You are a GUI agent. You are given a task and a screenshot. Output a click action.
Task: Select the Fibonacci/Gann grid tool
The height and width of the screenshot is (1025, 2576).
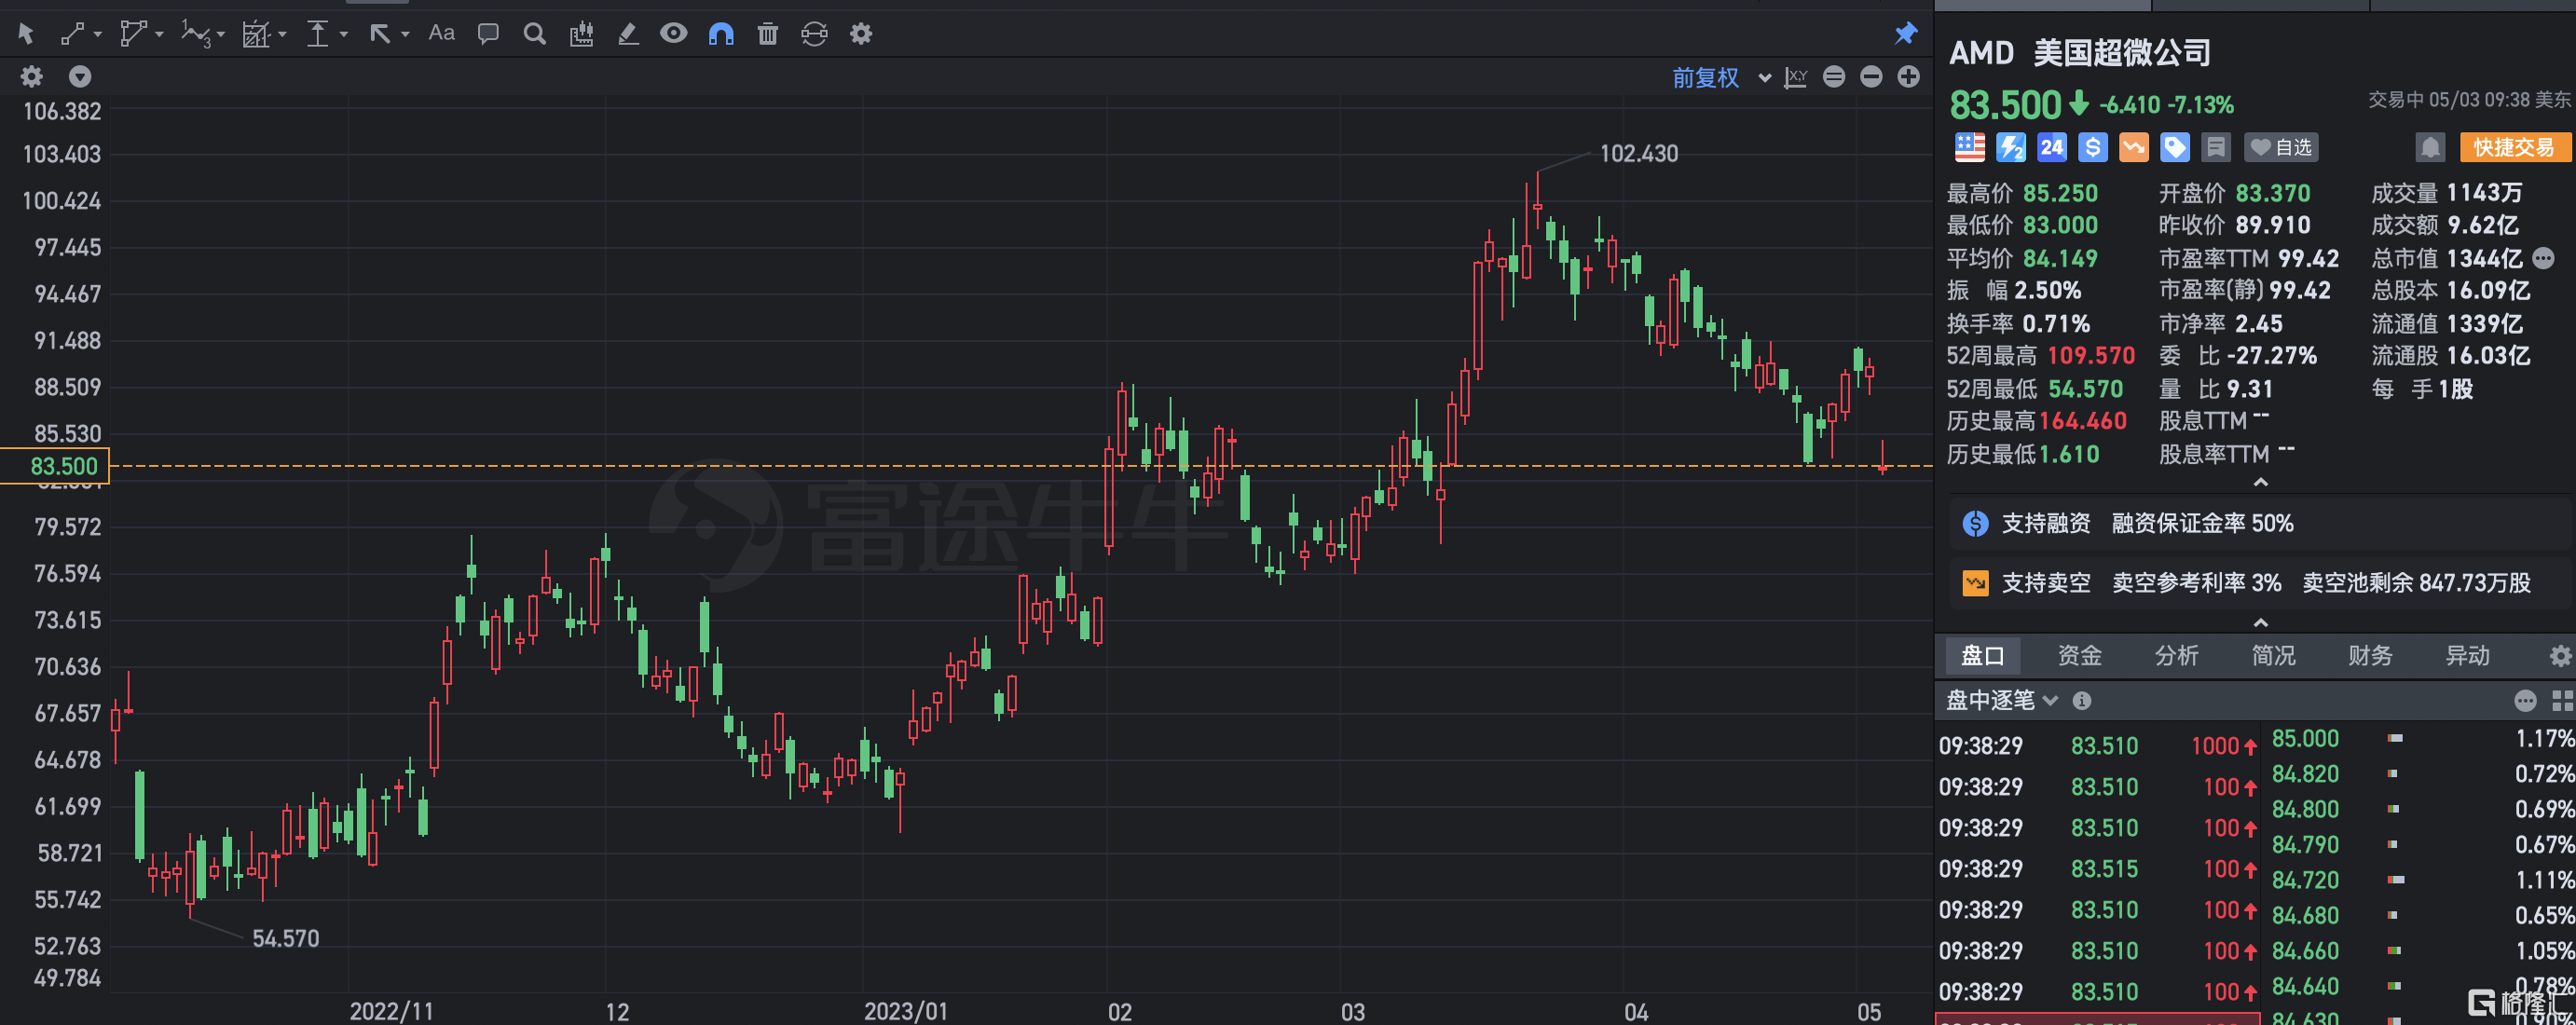tap(257, 34)
